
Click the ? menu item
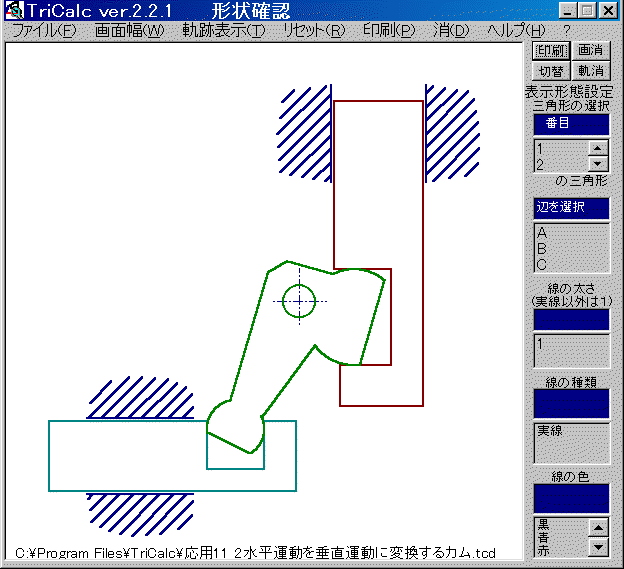point(567,31)
